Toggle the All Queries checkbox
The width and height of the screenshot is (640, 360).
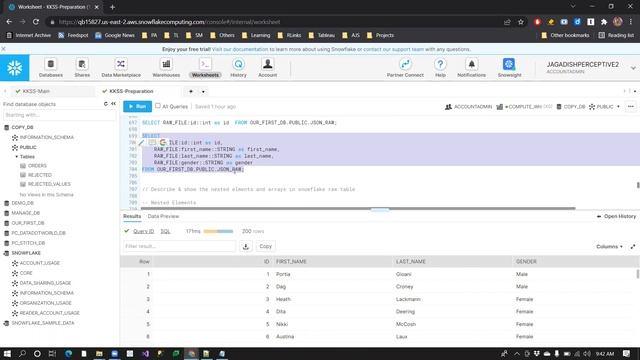(x=158, y=106)
